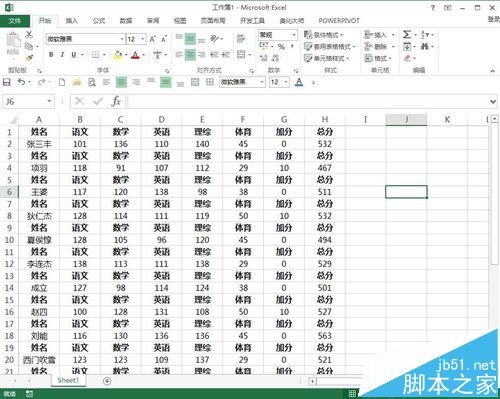Click the macro record icon in status bar

click(29, 394)
